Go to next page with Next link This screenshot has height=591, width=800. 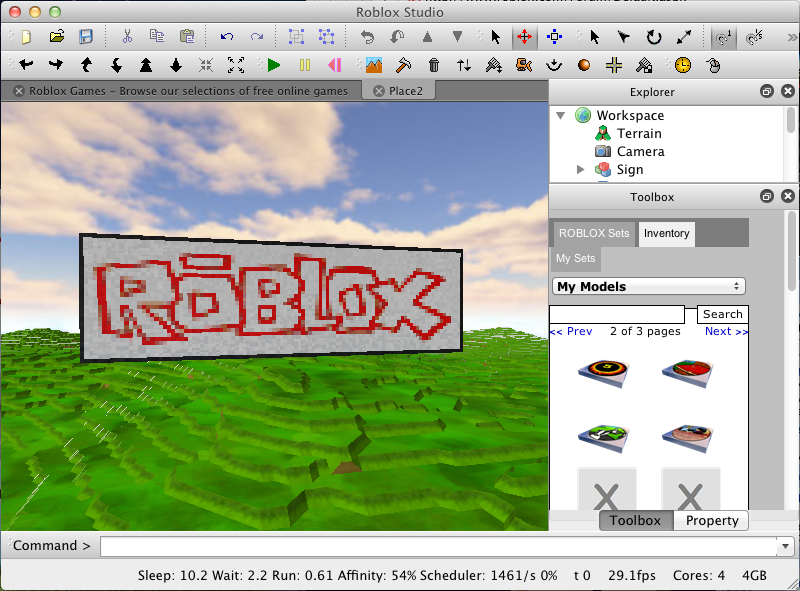coord(727,332)
